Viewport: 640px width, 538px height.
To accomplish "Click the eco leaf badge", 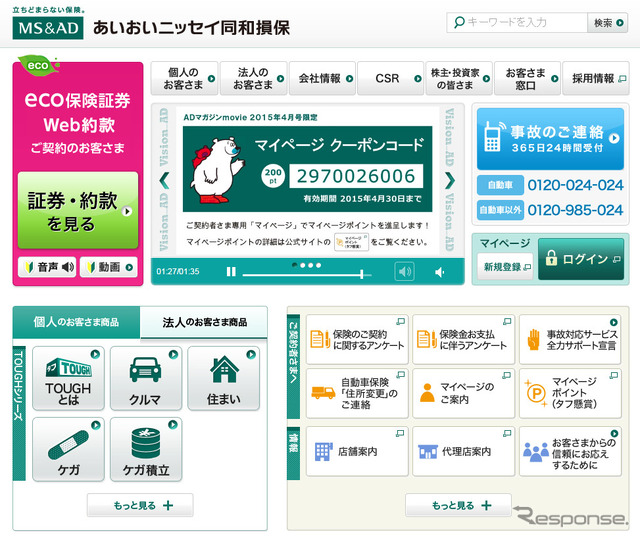I will point(38,65).
